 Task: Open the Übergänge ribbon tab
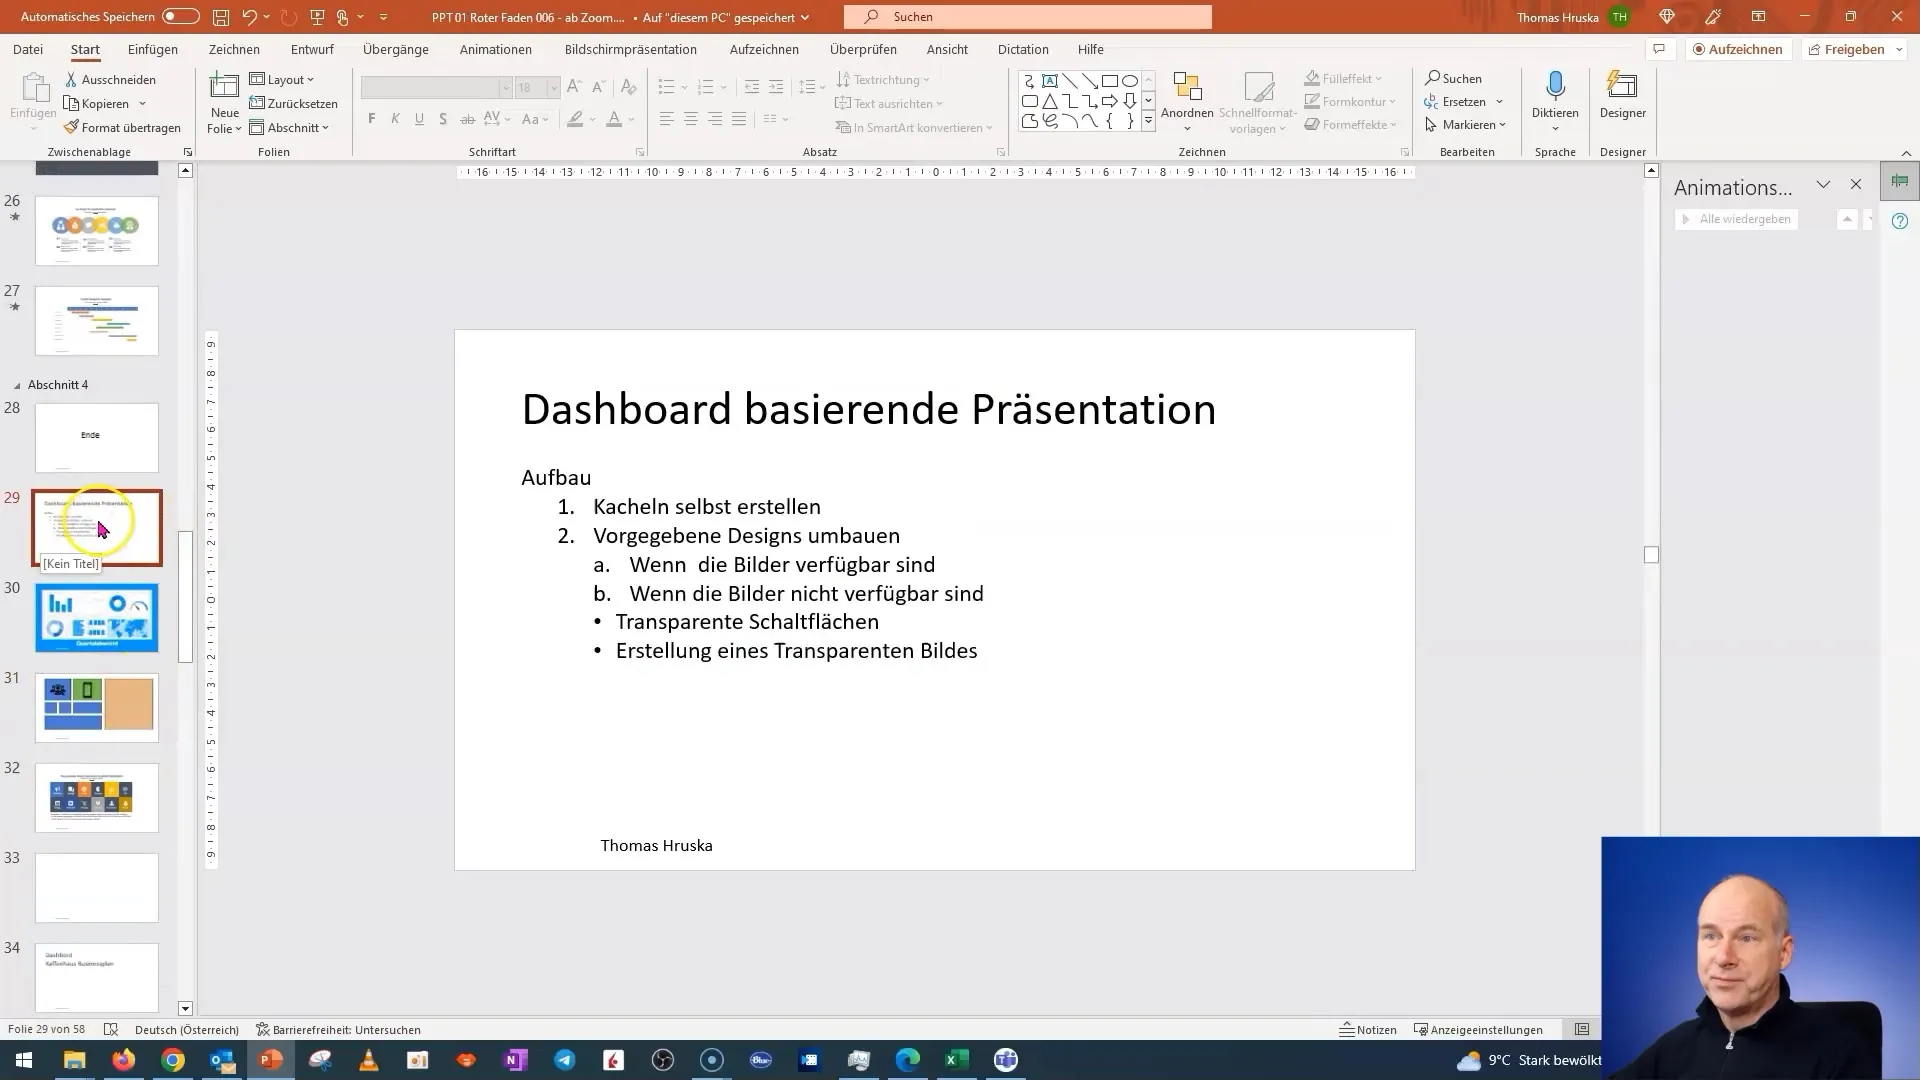pyautogui.click(x=394, y=49)
